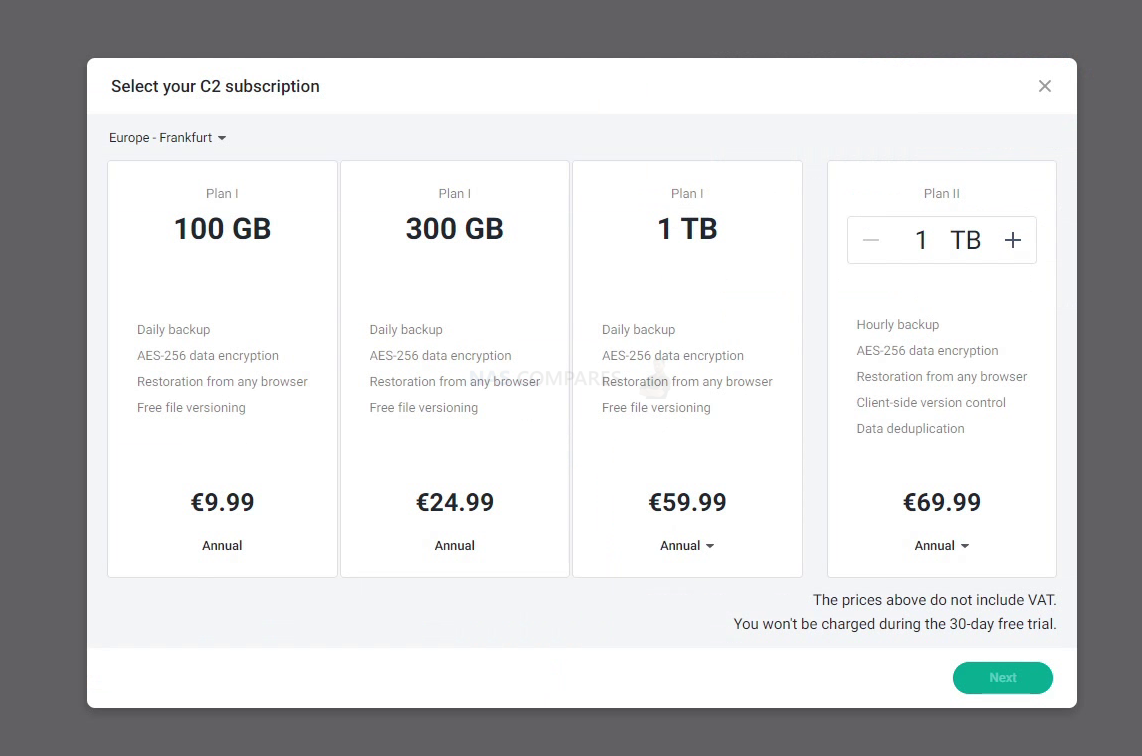
Task: Click the 300 GB heading
Action: 454,229
